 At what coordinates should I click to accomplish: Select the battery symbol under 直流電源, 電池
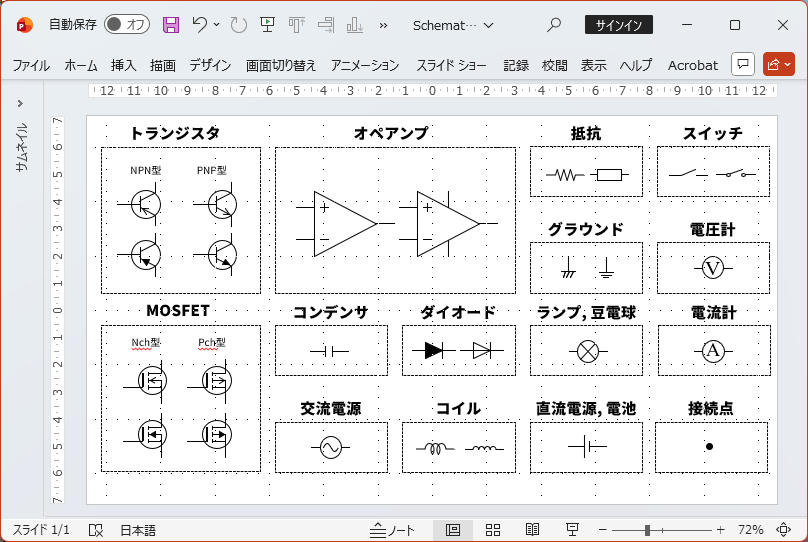(x=587, y=446)
